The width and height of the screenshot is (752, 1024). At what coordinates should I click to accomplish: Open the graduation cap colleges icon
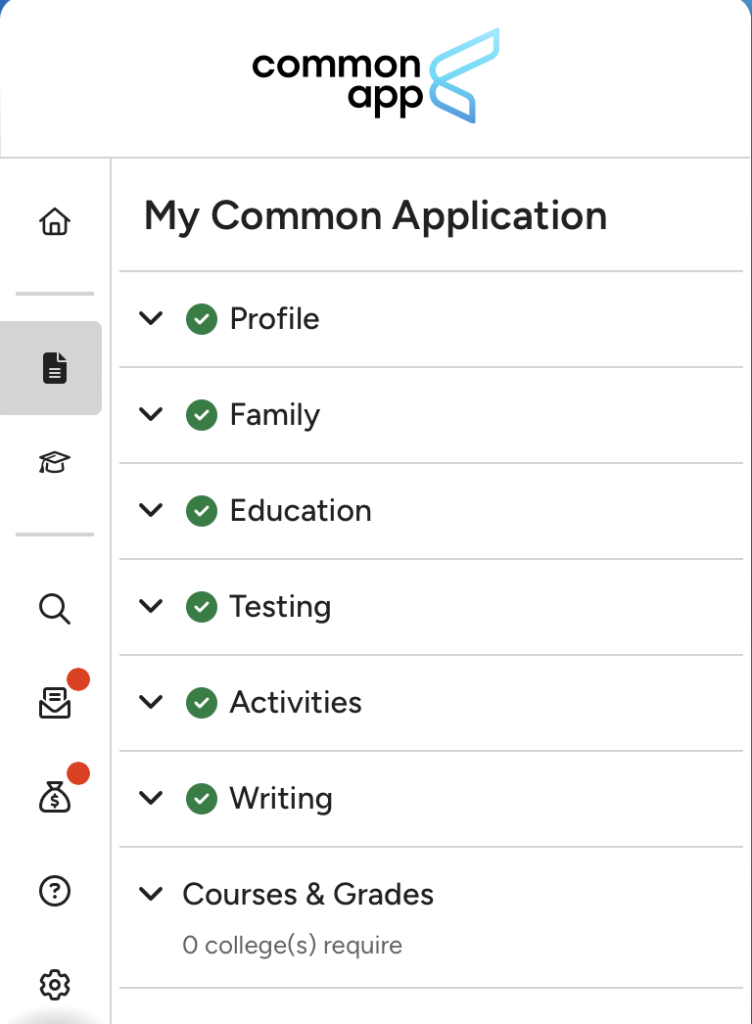click(x=54, y=462)
